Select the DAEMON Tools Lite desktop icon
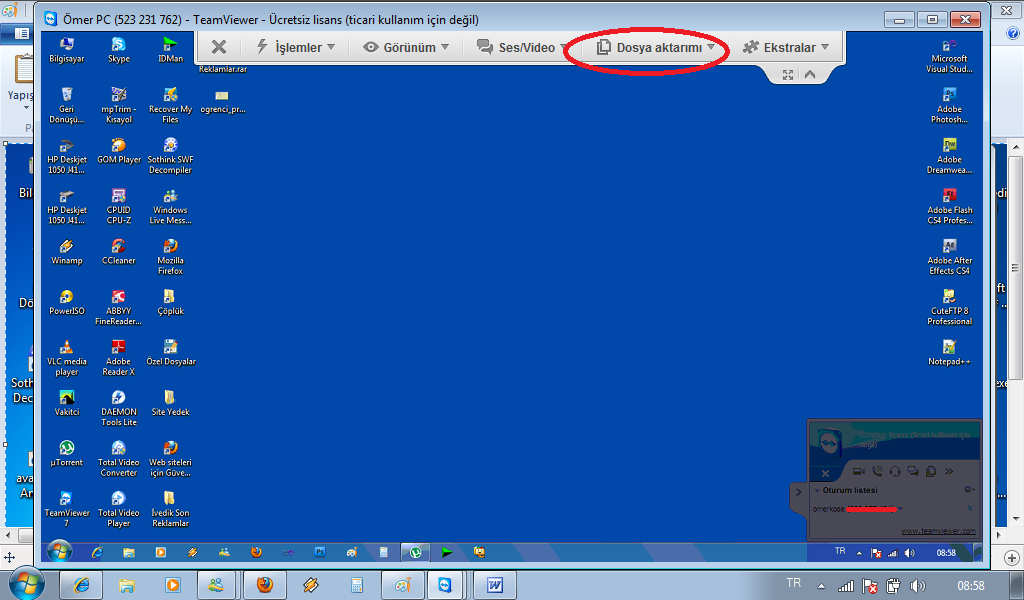Screen dimensions: 1024x600 pyautogui.click(x=119, y=408)
